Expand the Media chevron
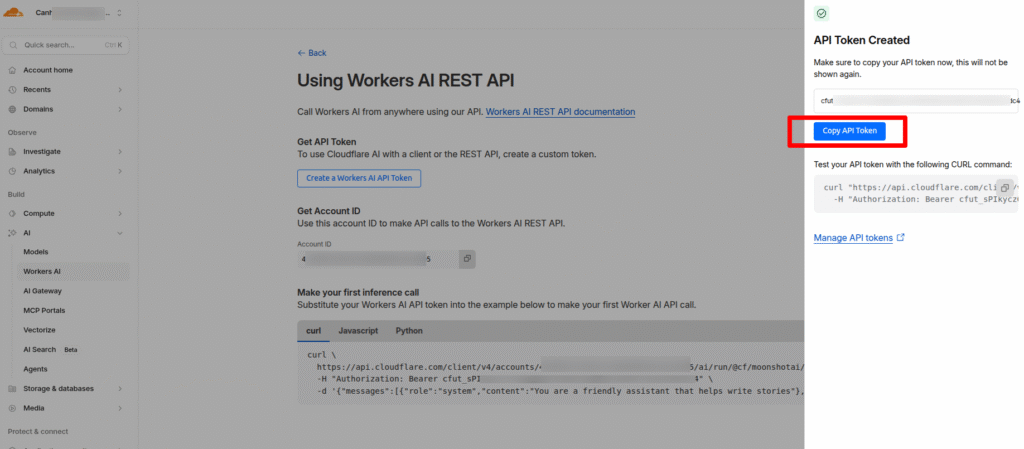 pyautogui.click(x=120, y=408)
